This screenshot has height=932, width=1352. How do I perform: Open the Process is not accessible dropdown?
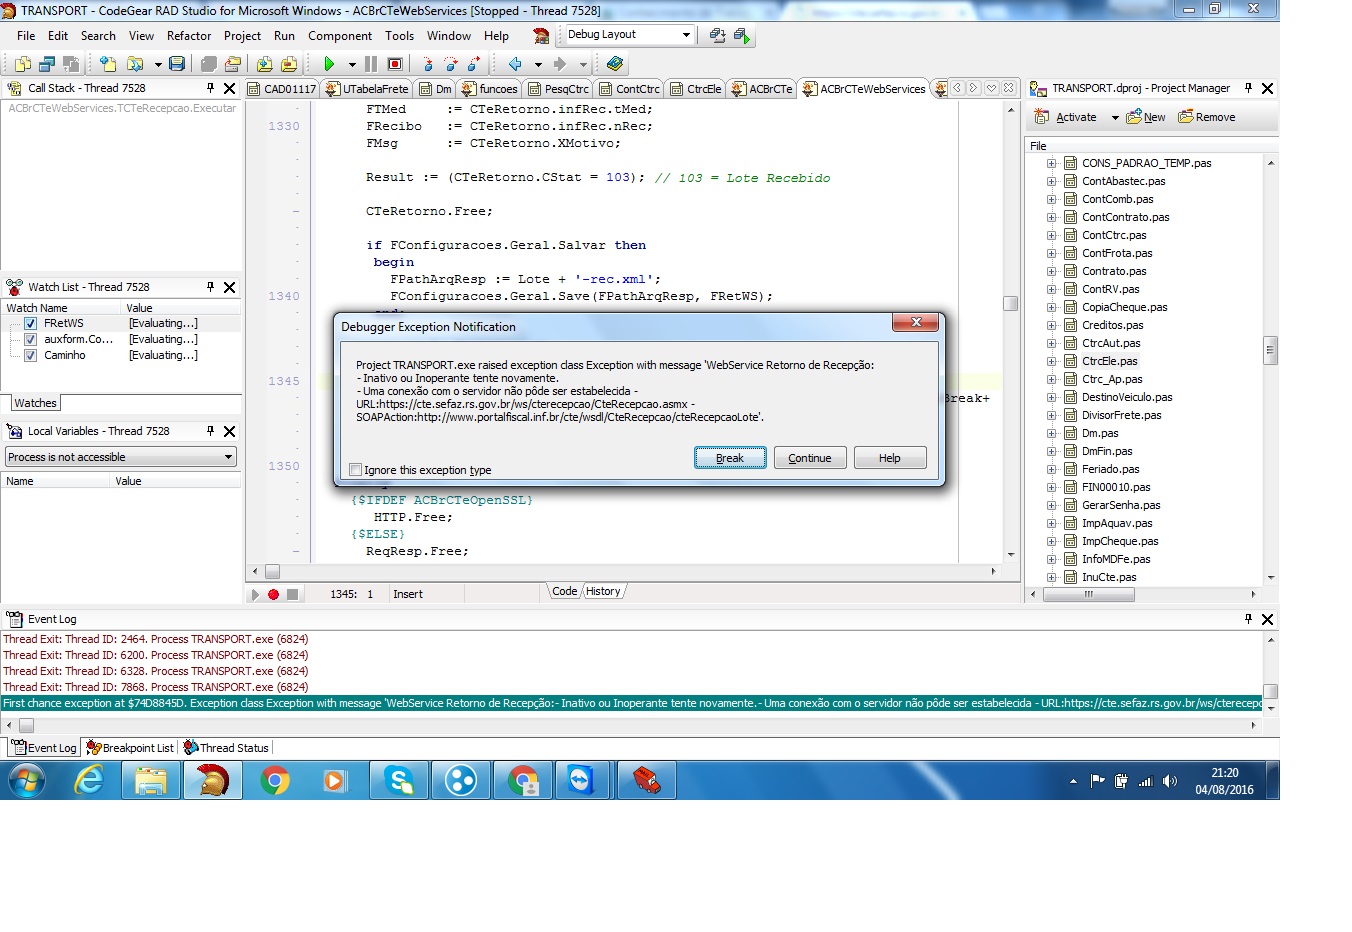click(x=228, y=457)
